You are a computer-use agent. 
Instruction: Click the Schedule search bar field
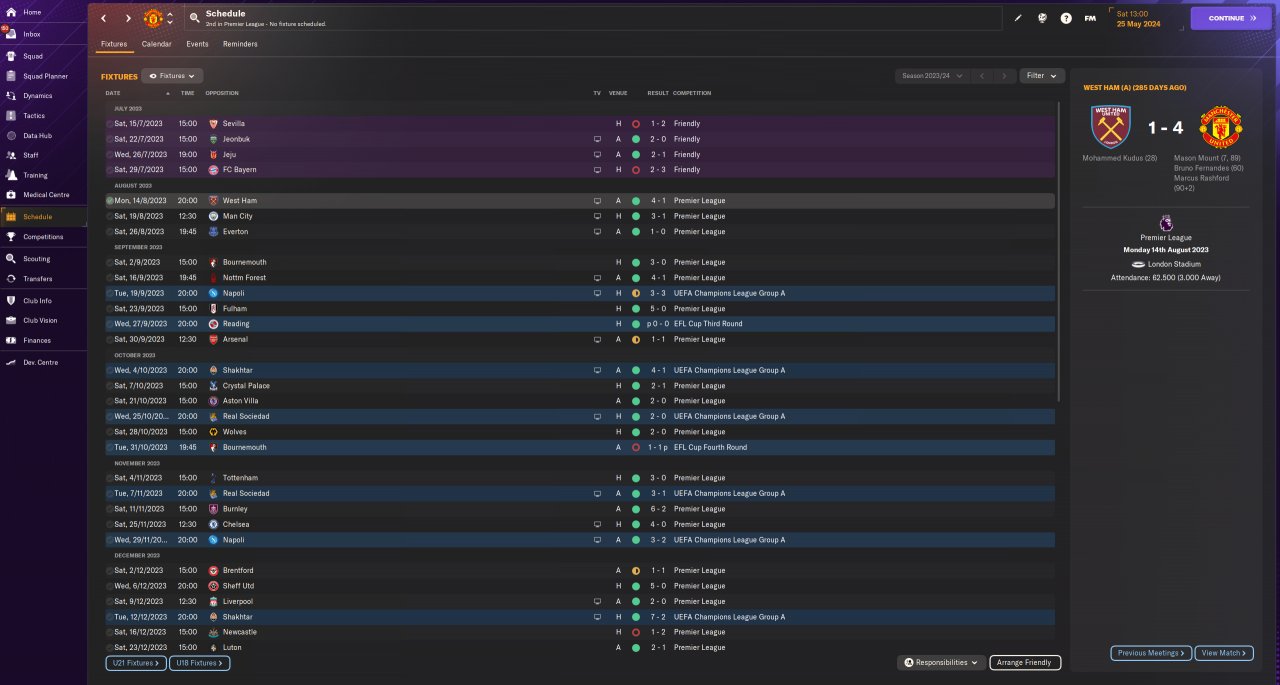tap(593, 18)
